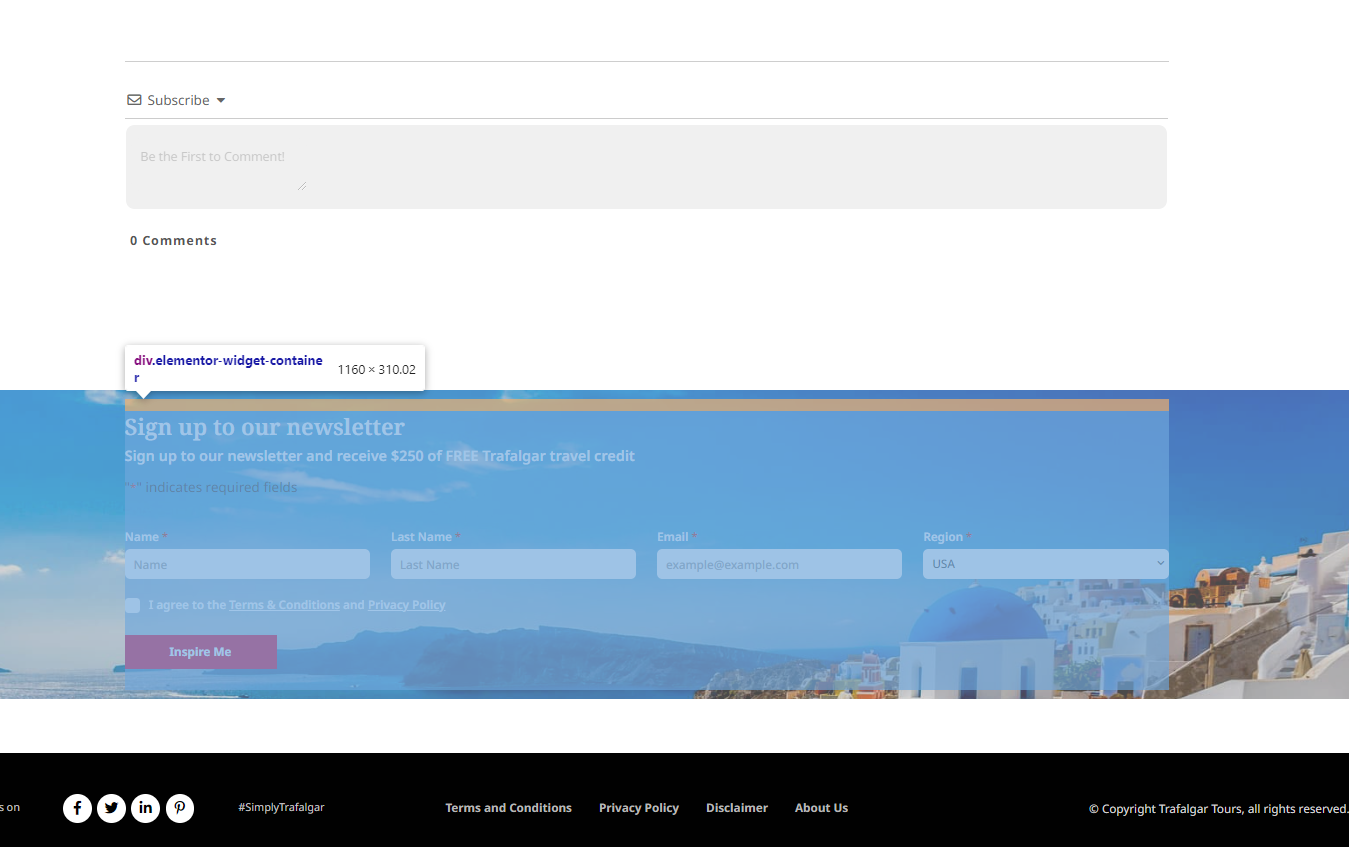Viewport: 1349px width, 847px height.
Task: Enable the Terms & Conditions agreement checkbox
Action: pyautogui.click(x=131, y=605)
